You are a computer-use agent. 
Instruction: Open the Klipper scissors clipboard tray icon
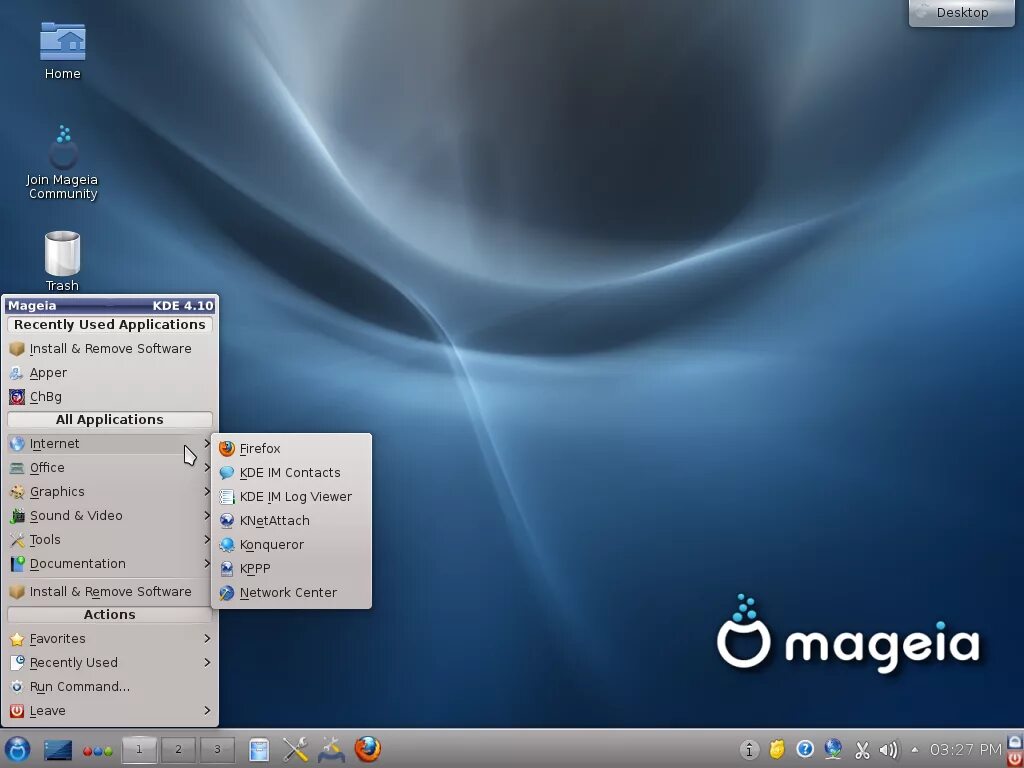point(862,750)
